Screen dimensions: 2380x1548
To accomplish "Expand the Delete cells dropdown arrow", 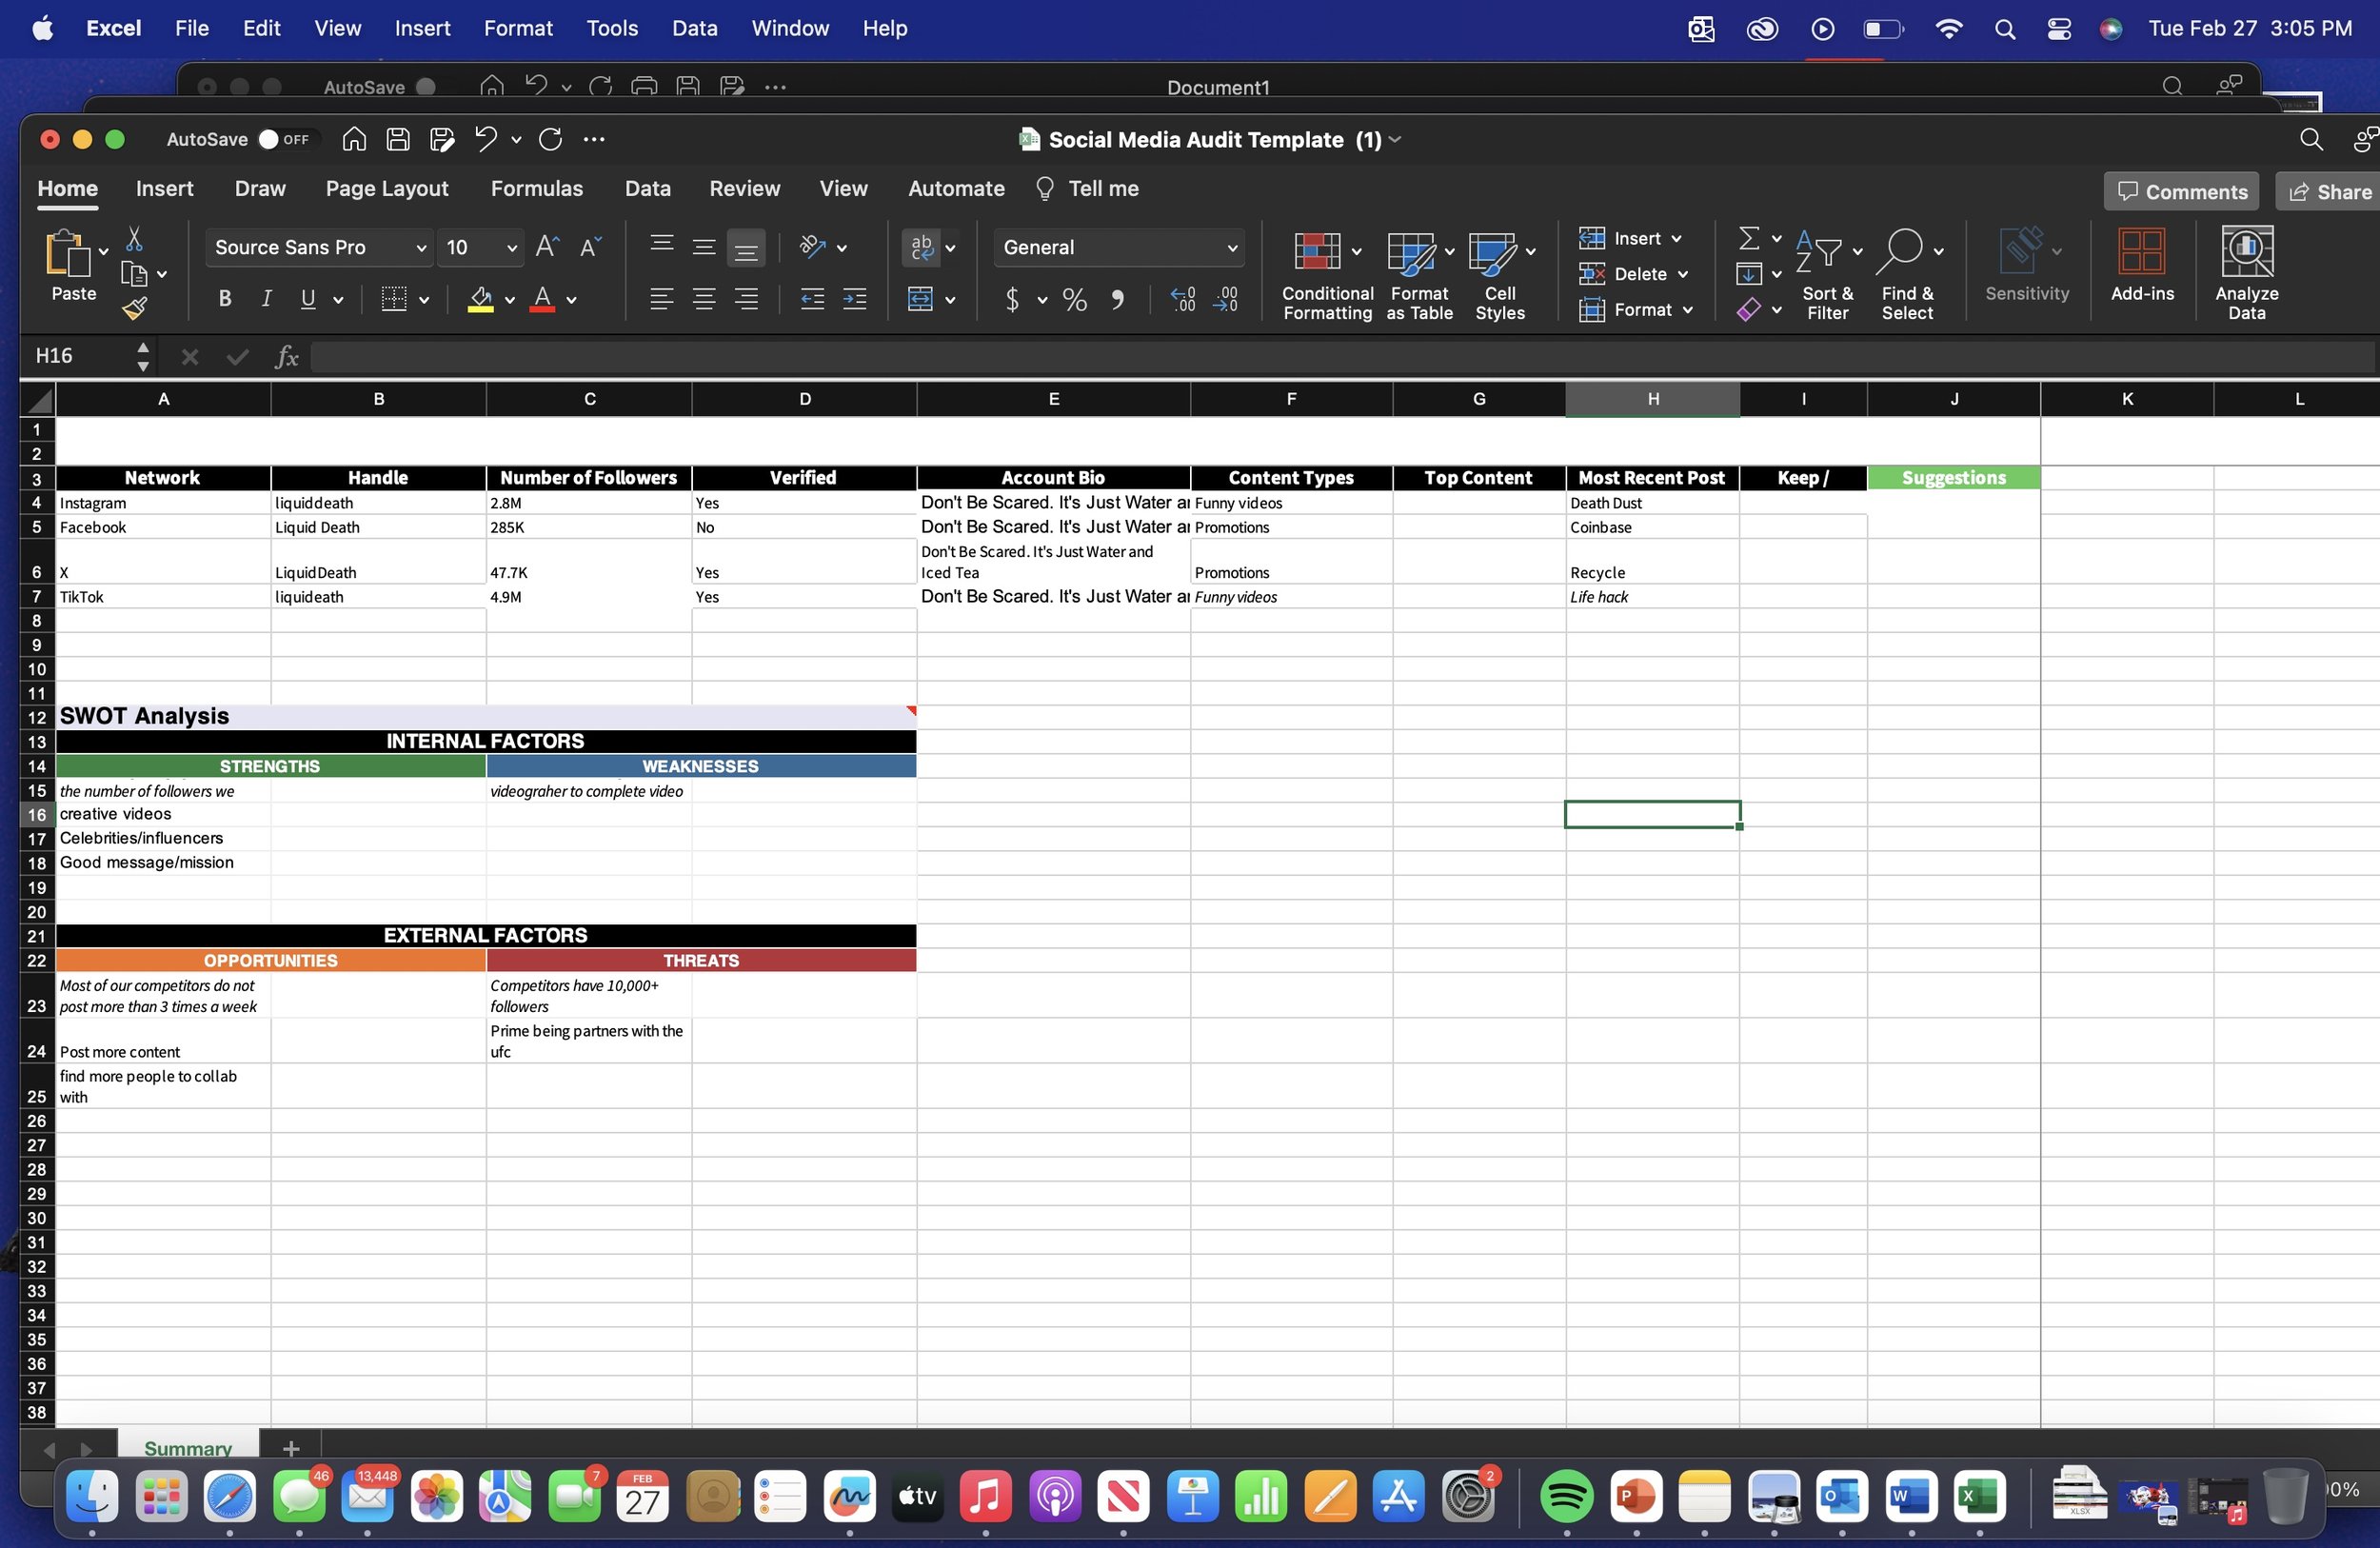I will [x=1683, y=274].
